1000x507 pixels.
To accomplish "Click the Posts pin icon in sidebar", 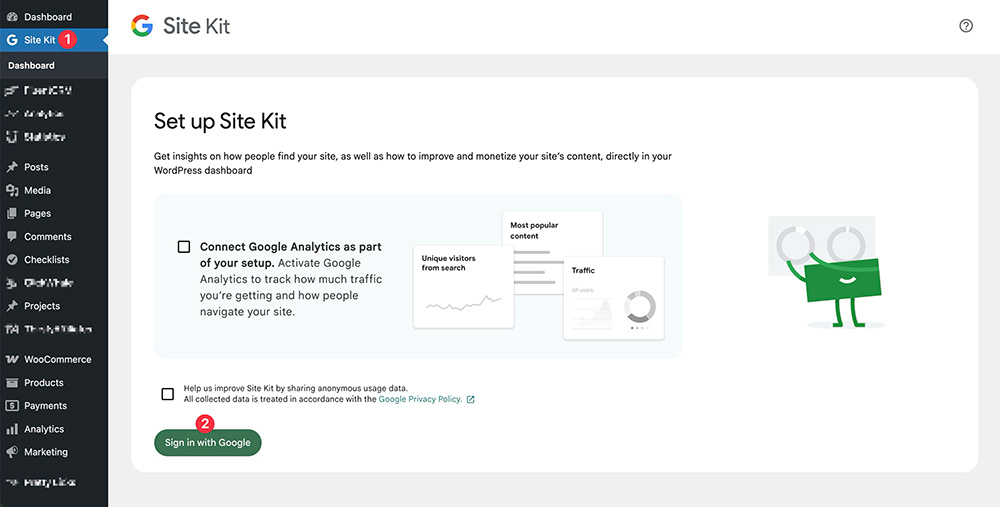I will 12,167.
